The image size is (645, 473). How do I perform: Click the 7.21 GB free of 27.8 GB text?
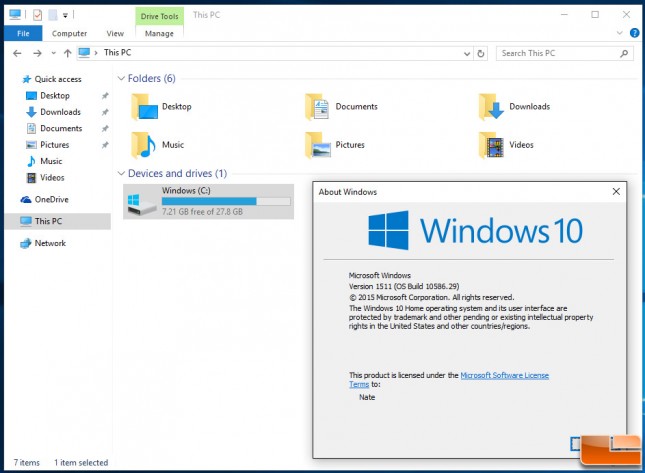click(x=202, y=212)
